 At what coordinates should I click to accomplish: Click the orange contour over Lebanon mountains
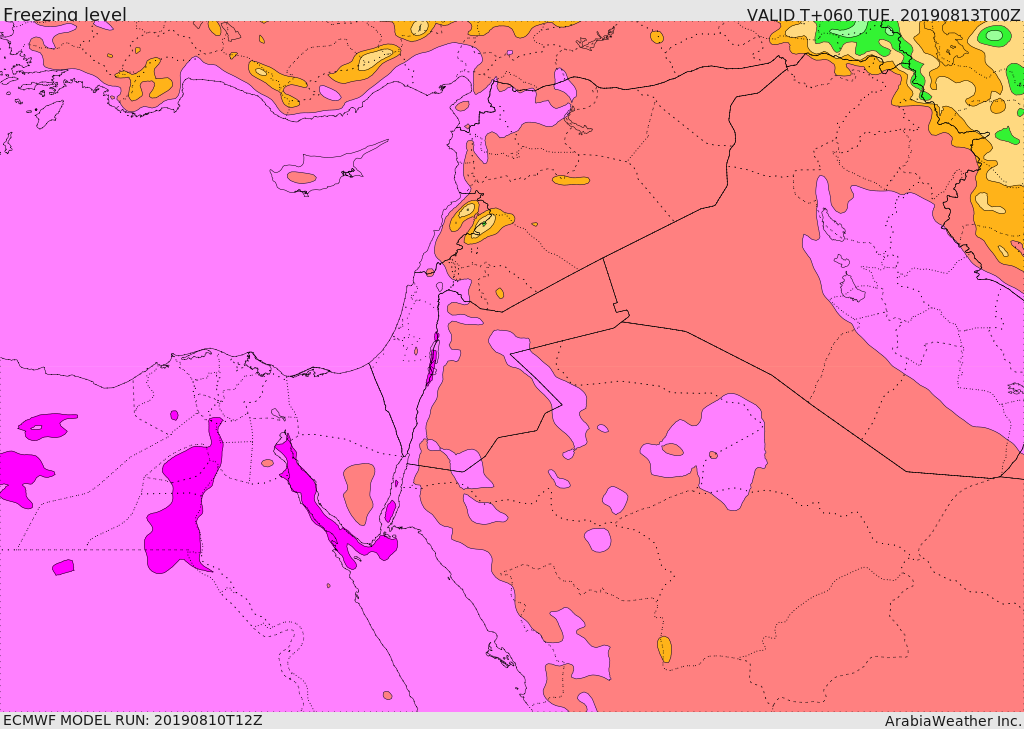[480, 222]
